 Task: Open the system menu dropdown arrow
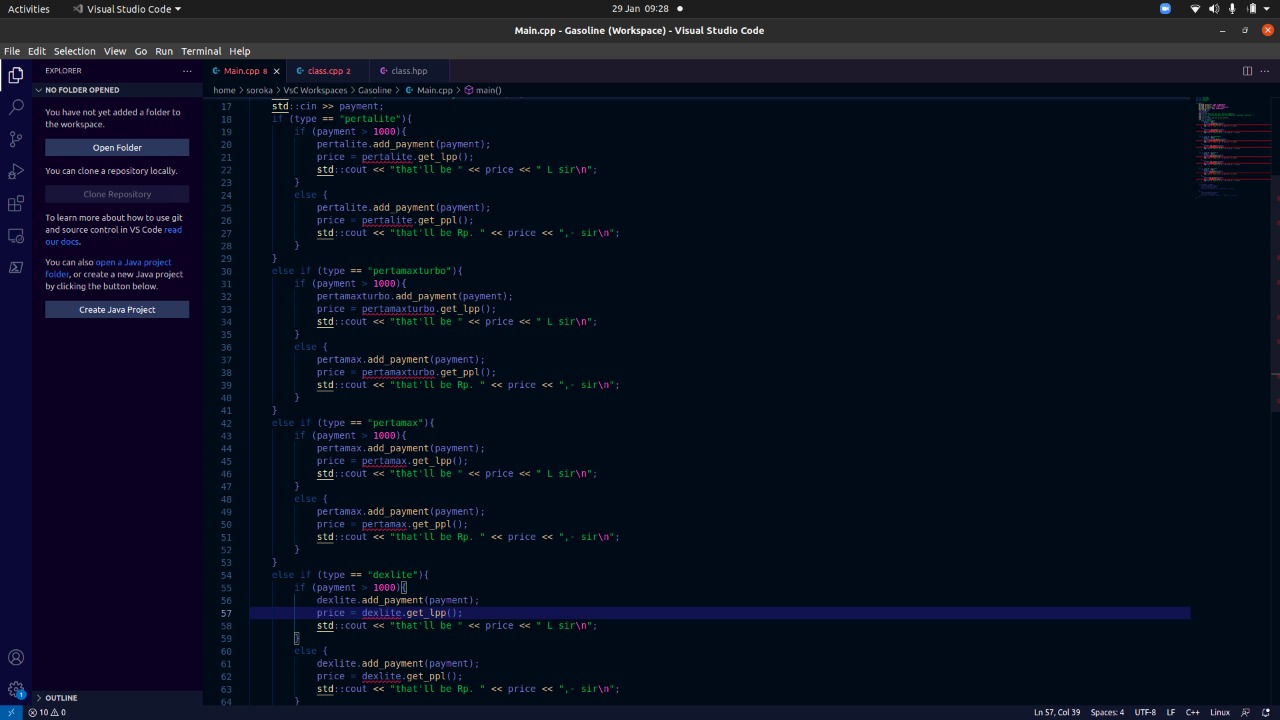point(1268,9)
